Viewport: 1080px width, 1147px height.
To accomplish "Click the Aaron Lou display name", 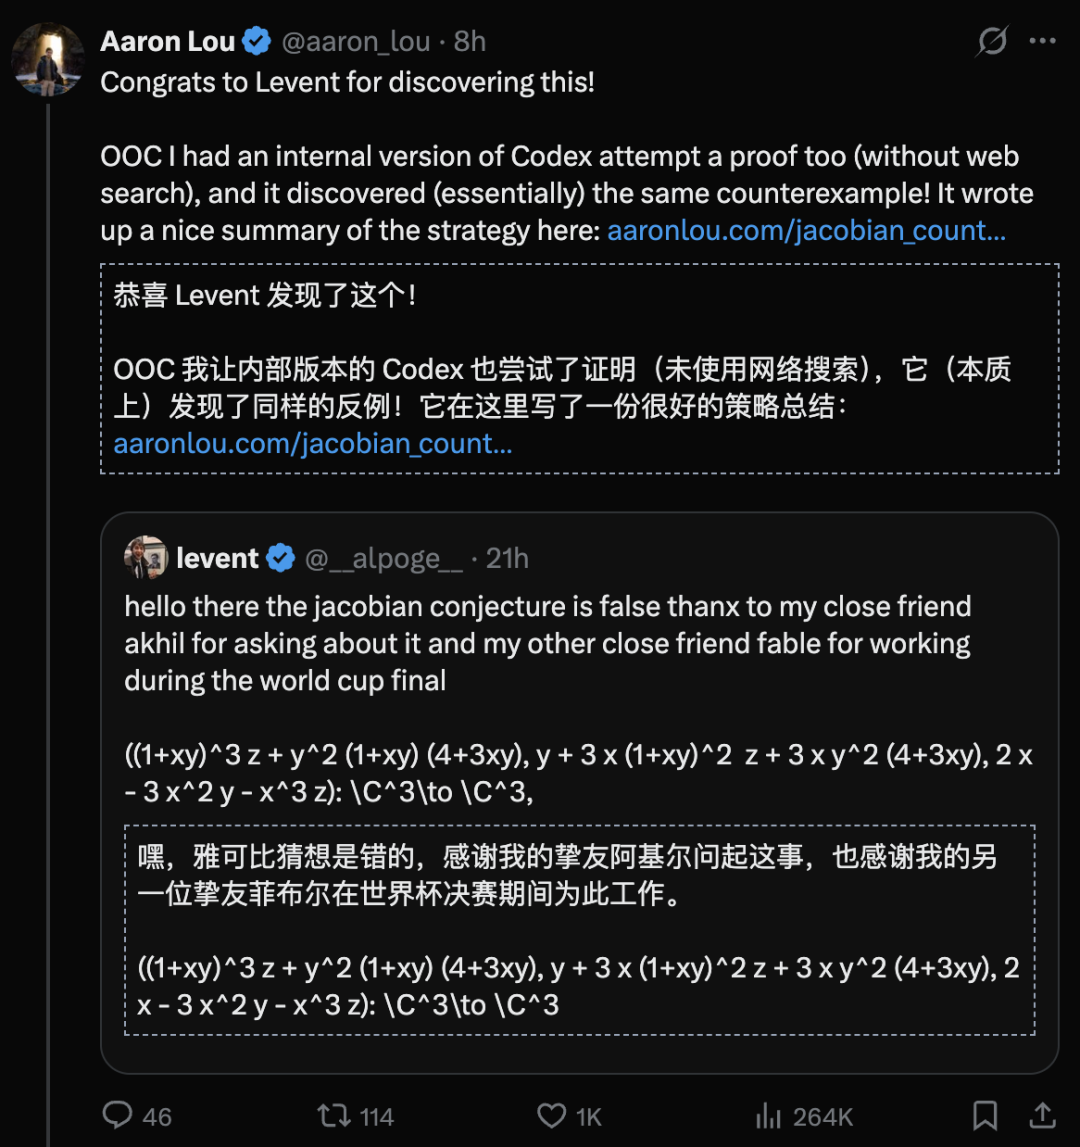I will tap(168, 42).
